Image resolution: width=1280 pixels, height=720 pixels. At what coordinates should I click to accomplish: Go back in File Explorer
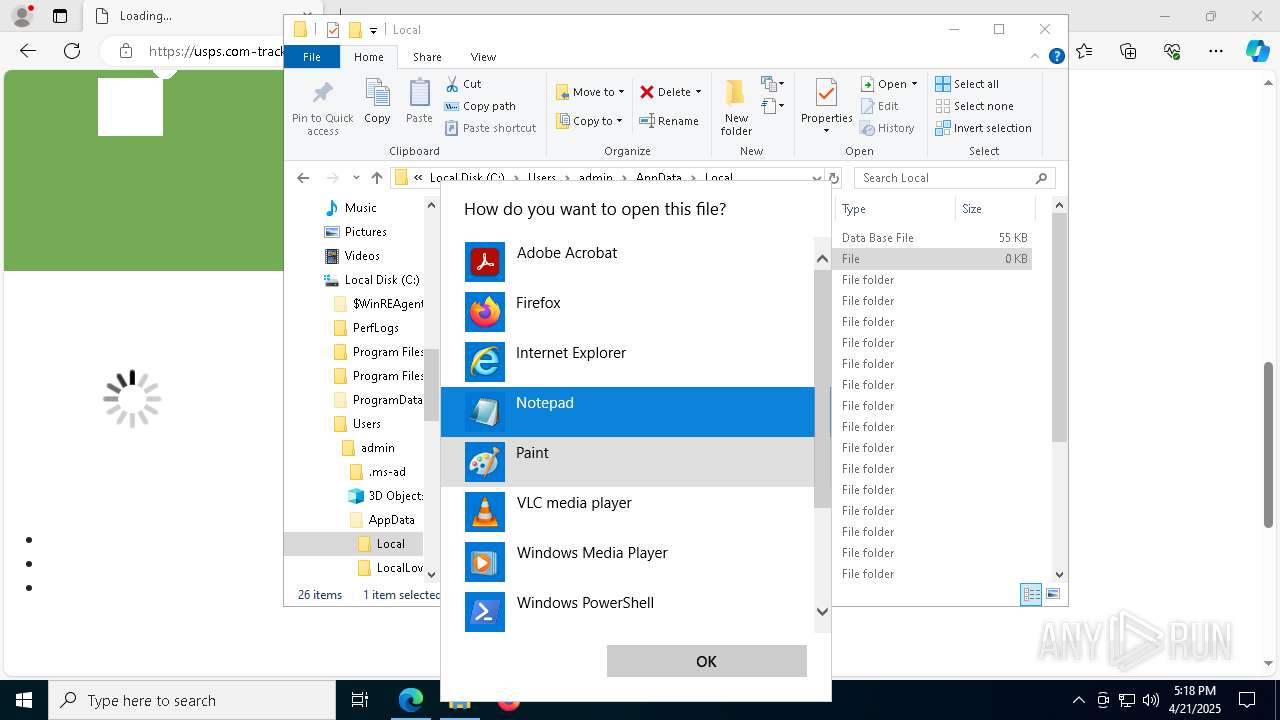303,178
